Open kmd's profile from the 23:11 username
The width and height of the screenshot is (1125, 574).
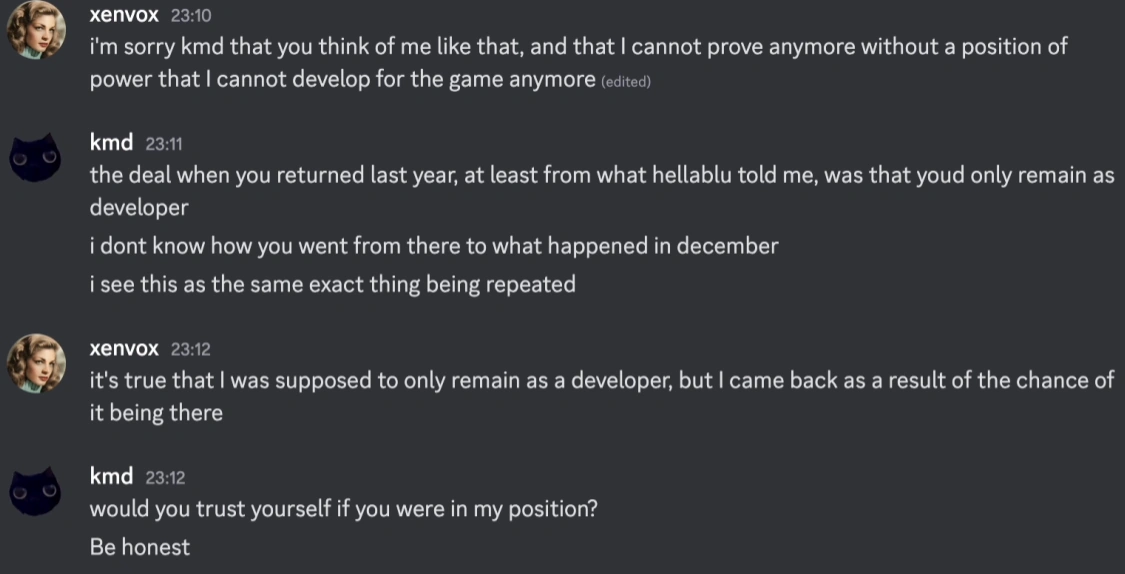point(111,143)
